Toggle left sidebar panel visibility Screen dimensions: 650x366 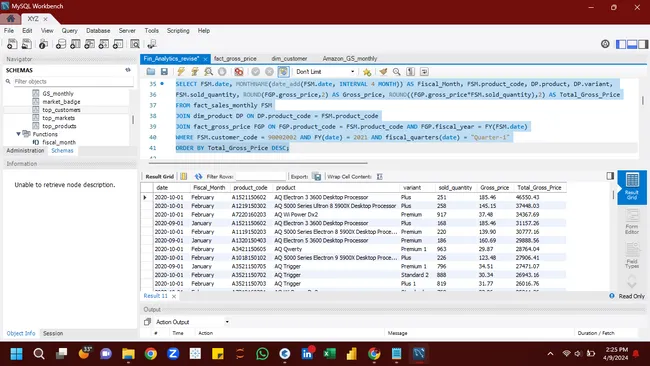(x=621, y=44)
